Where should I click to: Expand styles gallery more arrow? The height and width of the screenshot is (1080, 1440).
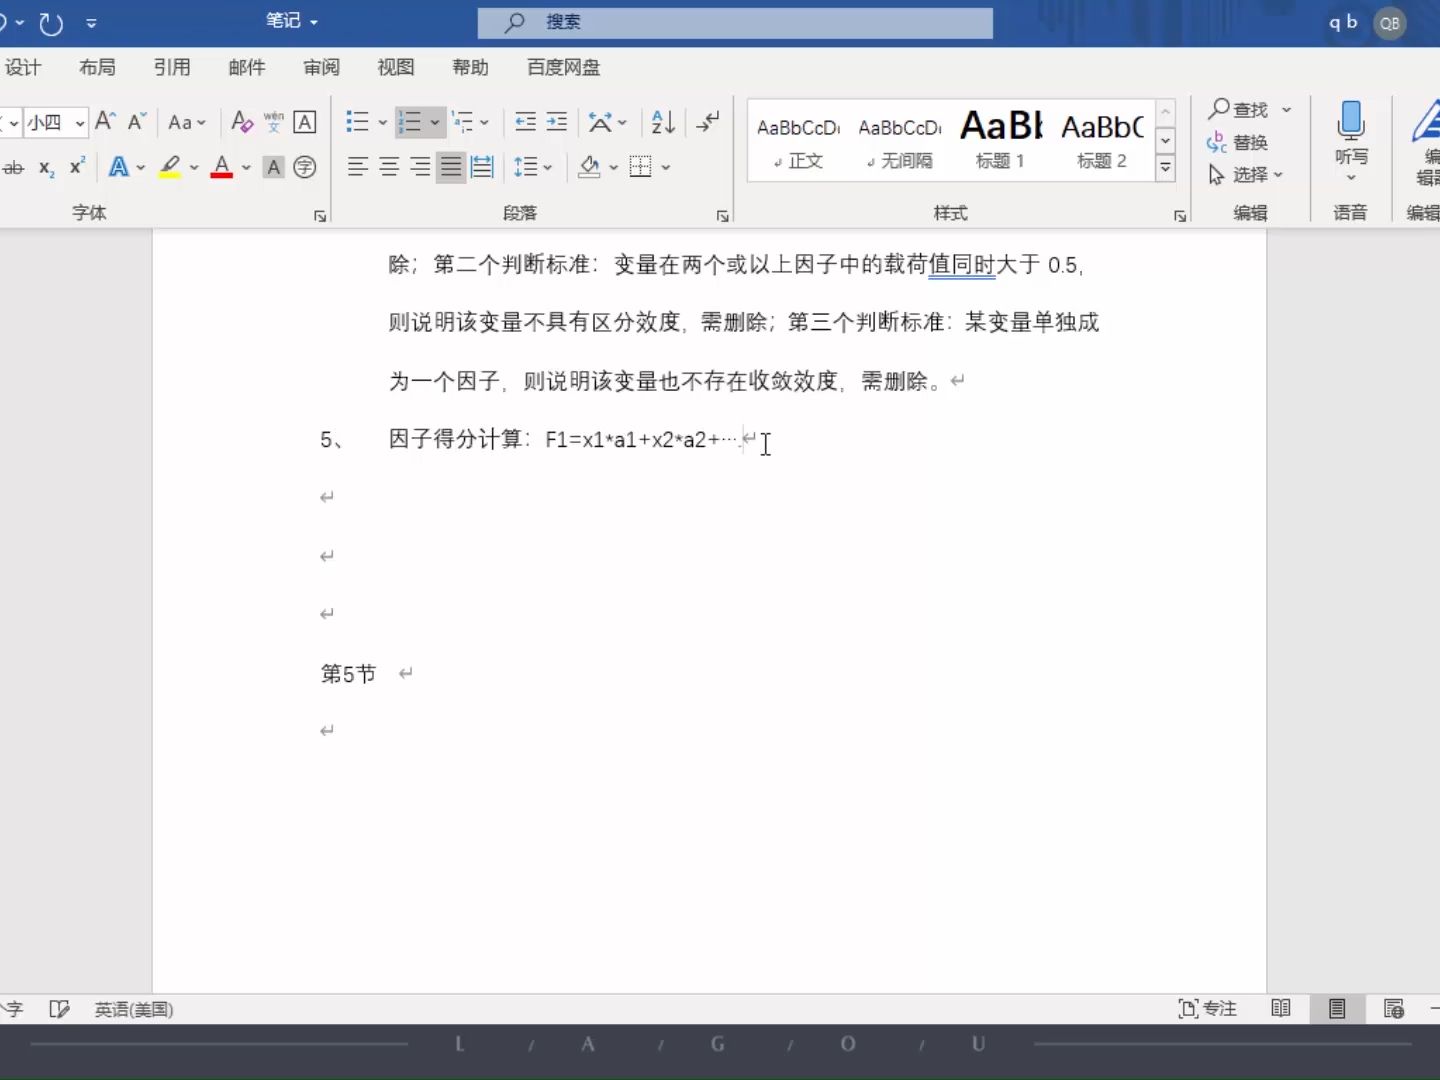pos(1165,168)
